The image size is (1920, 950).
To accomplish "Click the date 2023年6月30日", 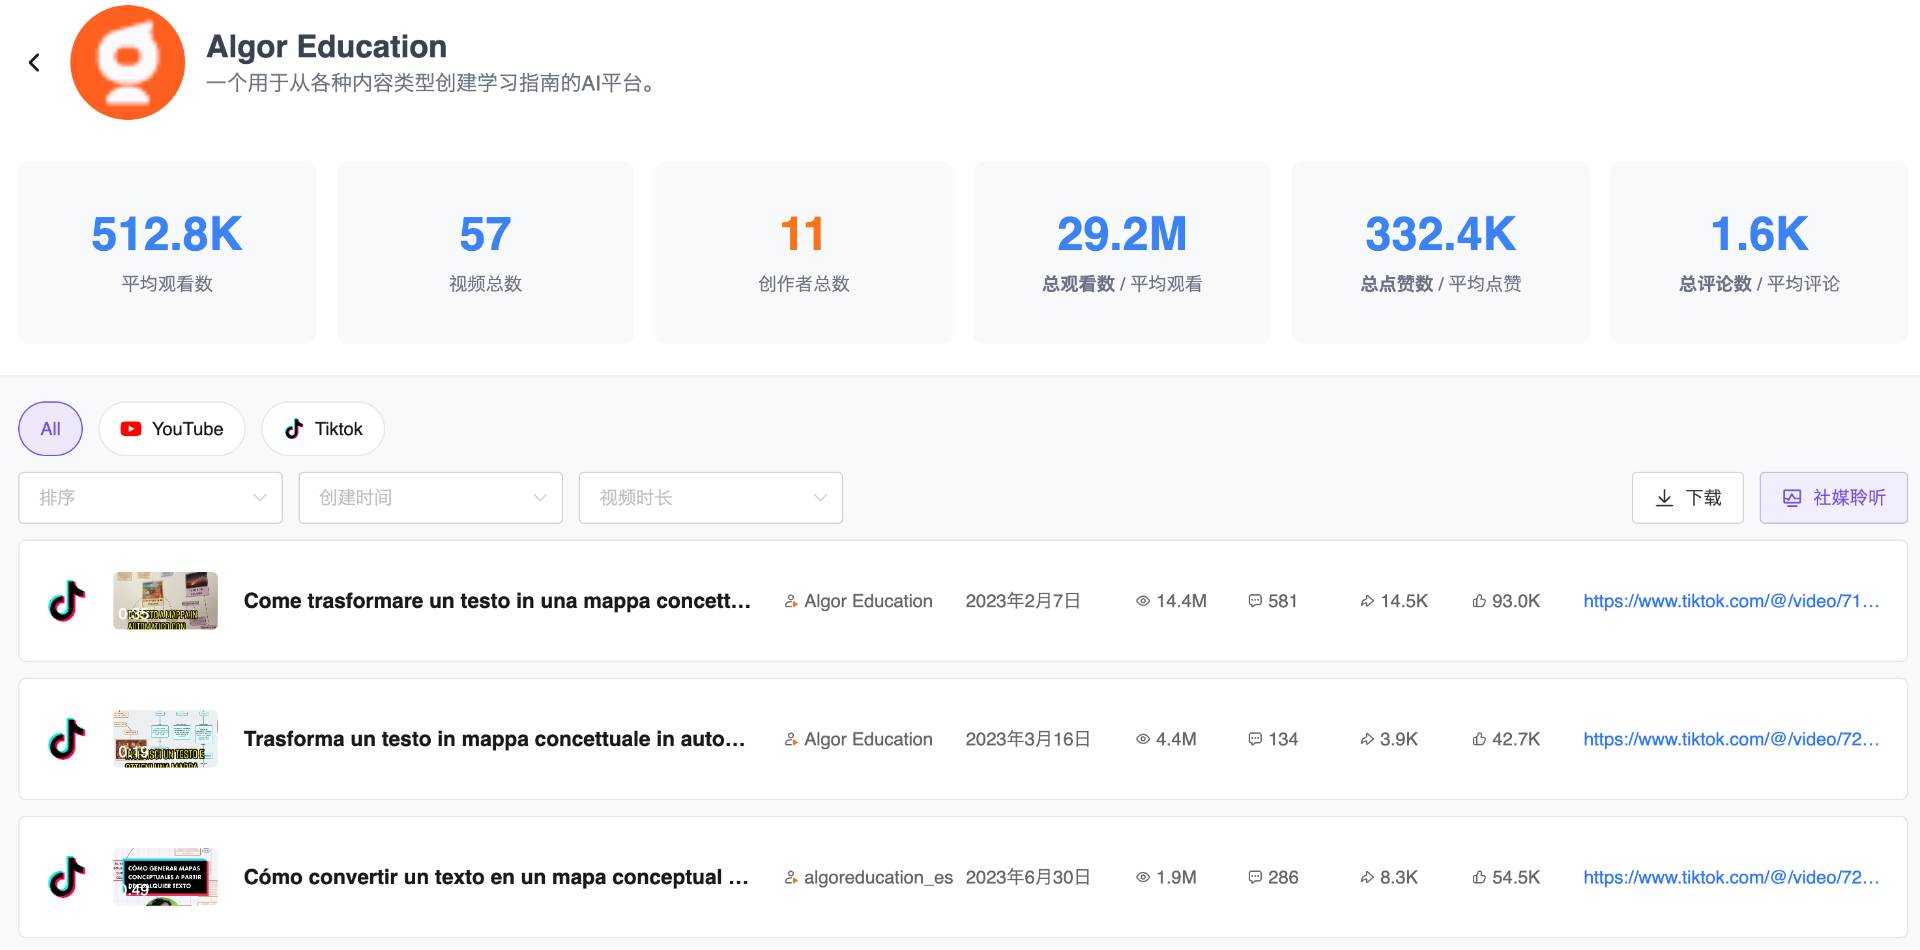I will tap(1028, 877).
